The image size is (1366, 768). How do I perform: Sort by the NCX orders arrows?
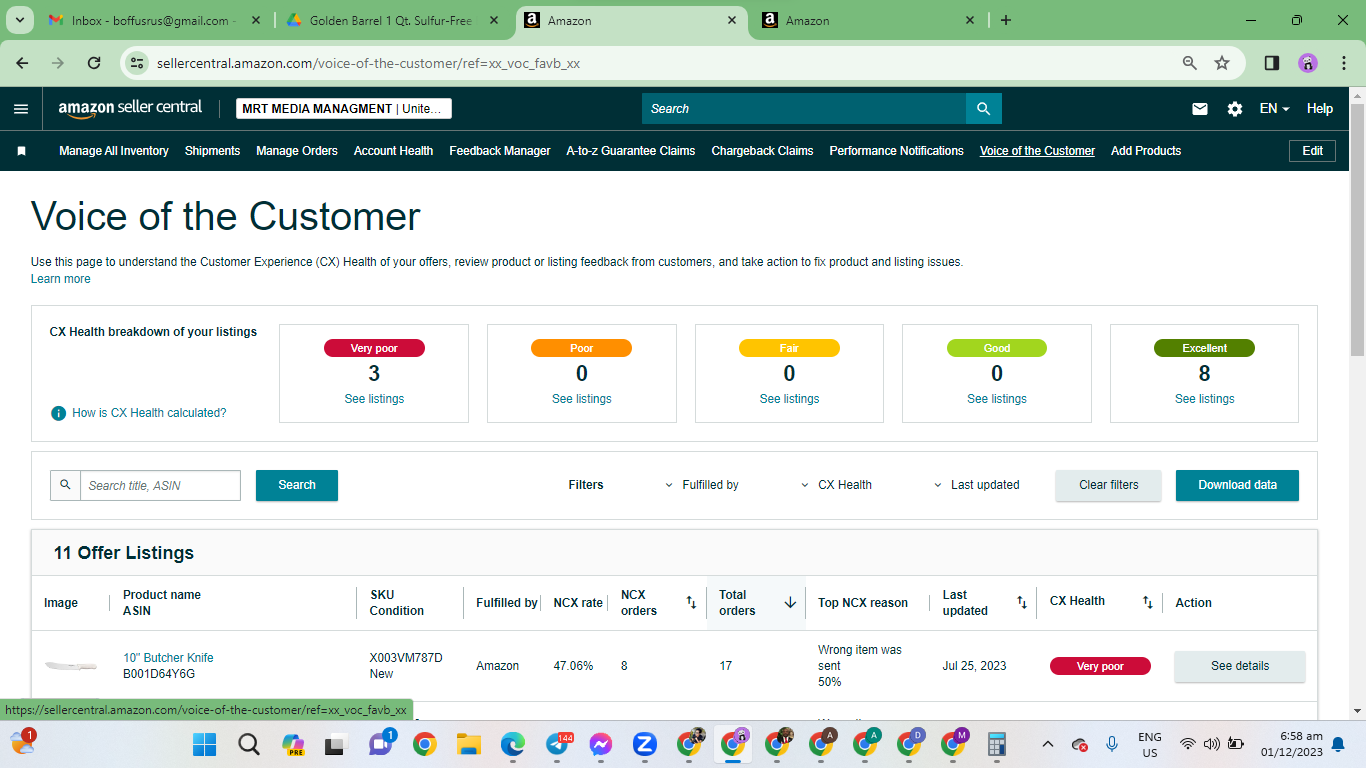[x=691, y=603]
